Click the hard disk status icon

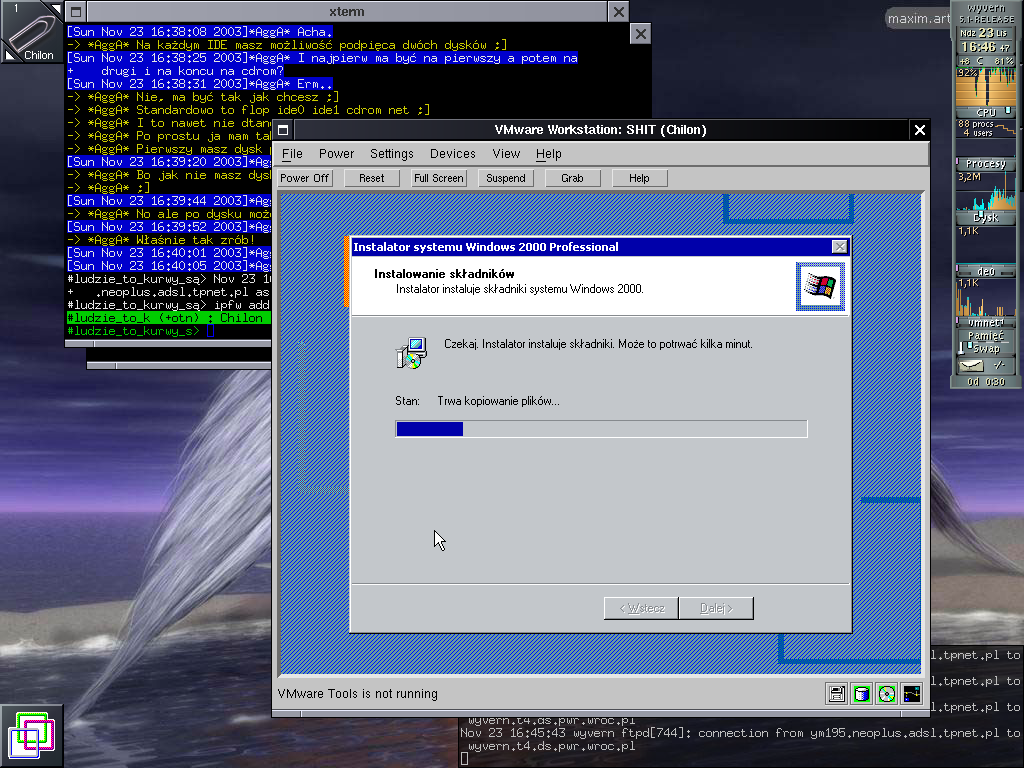pyautogui.click(x=861, y=693)
